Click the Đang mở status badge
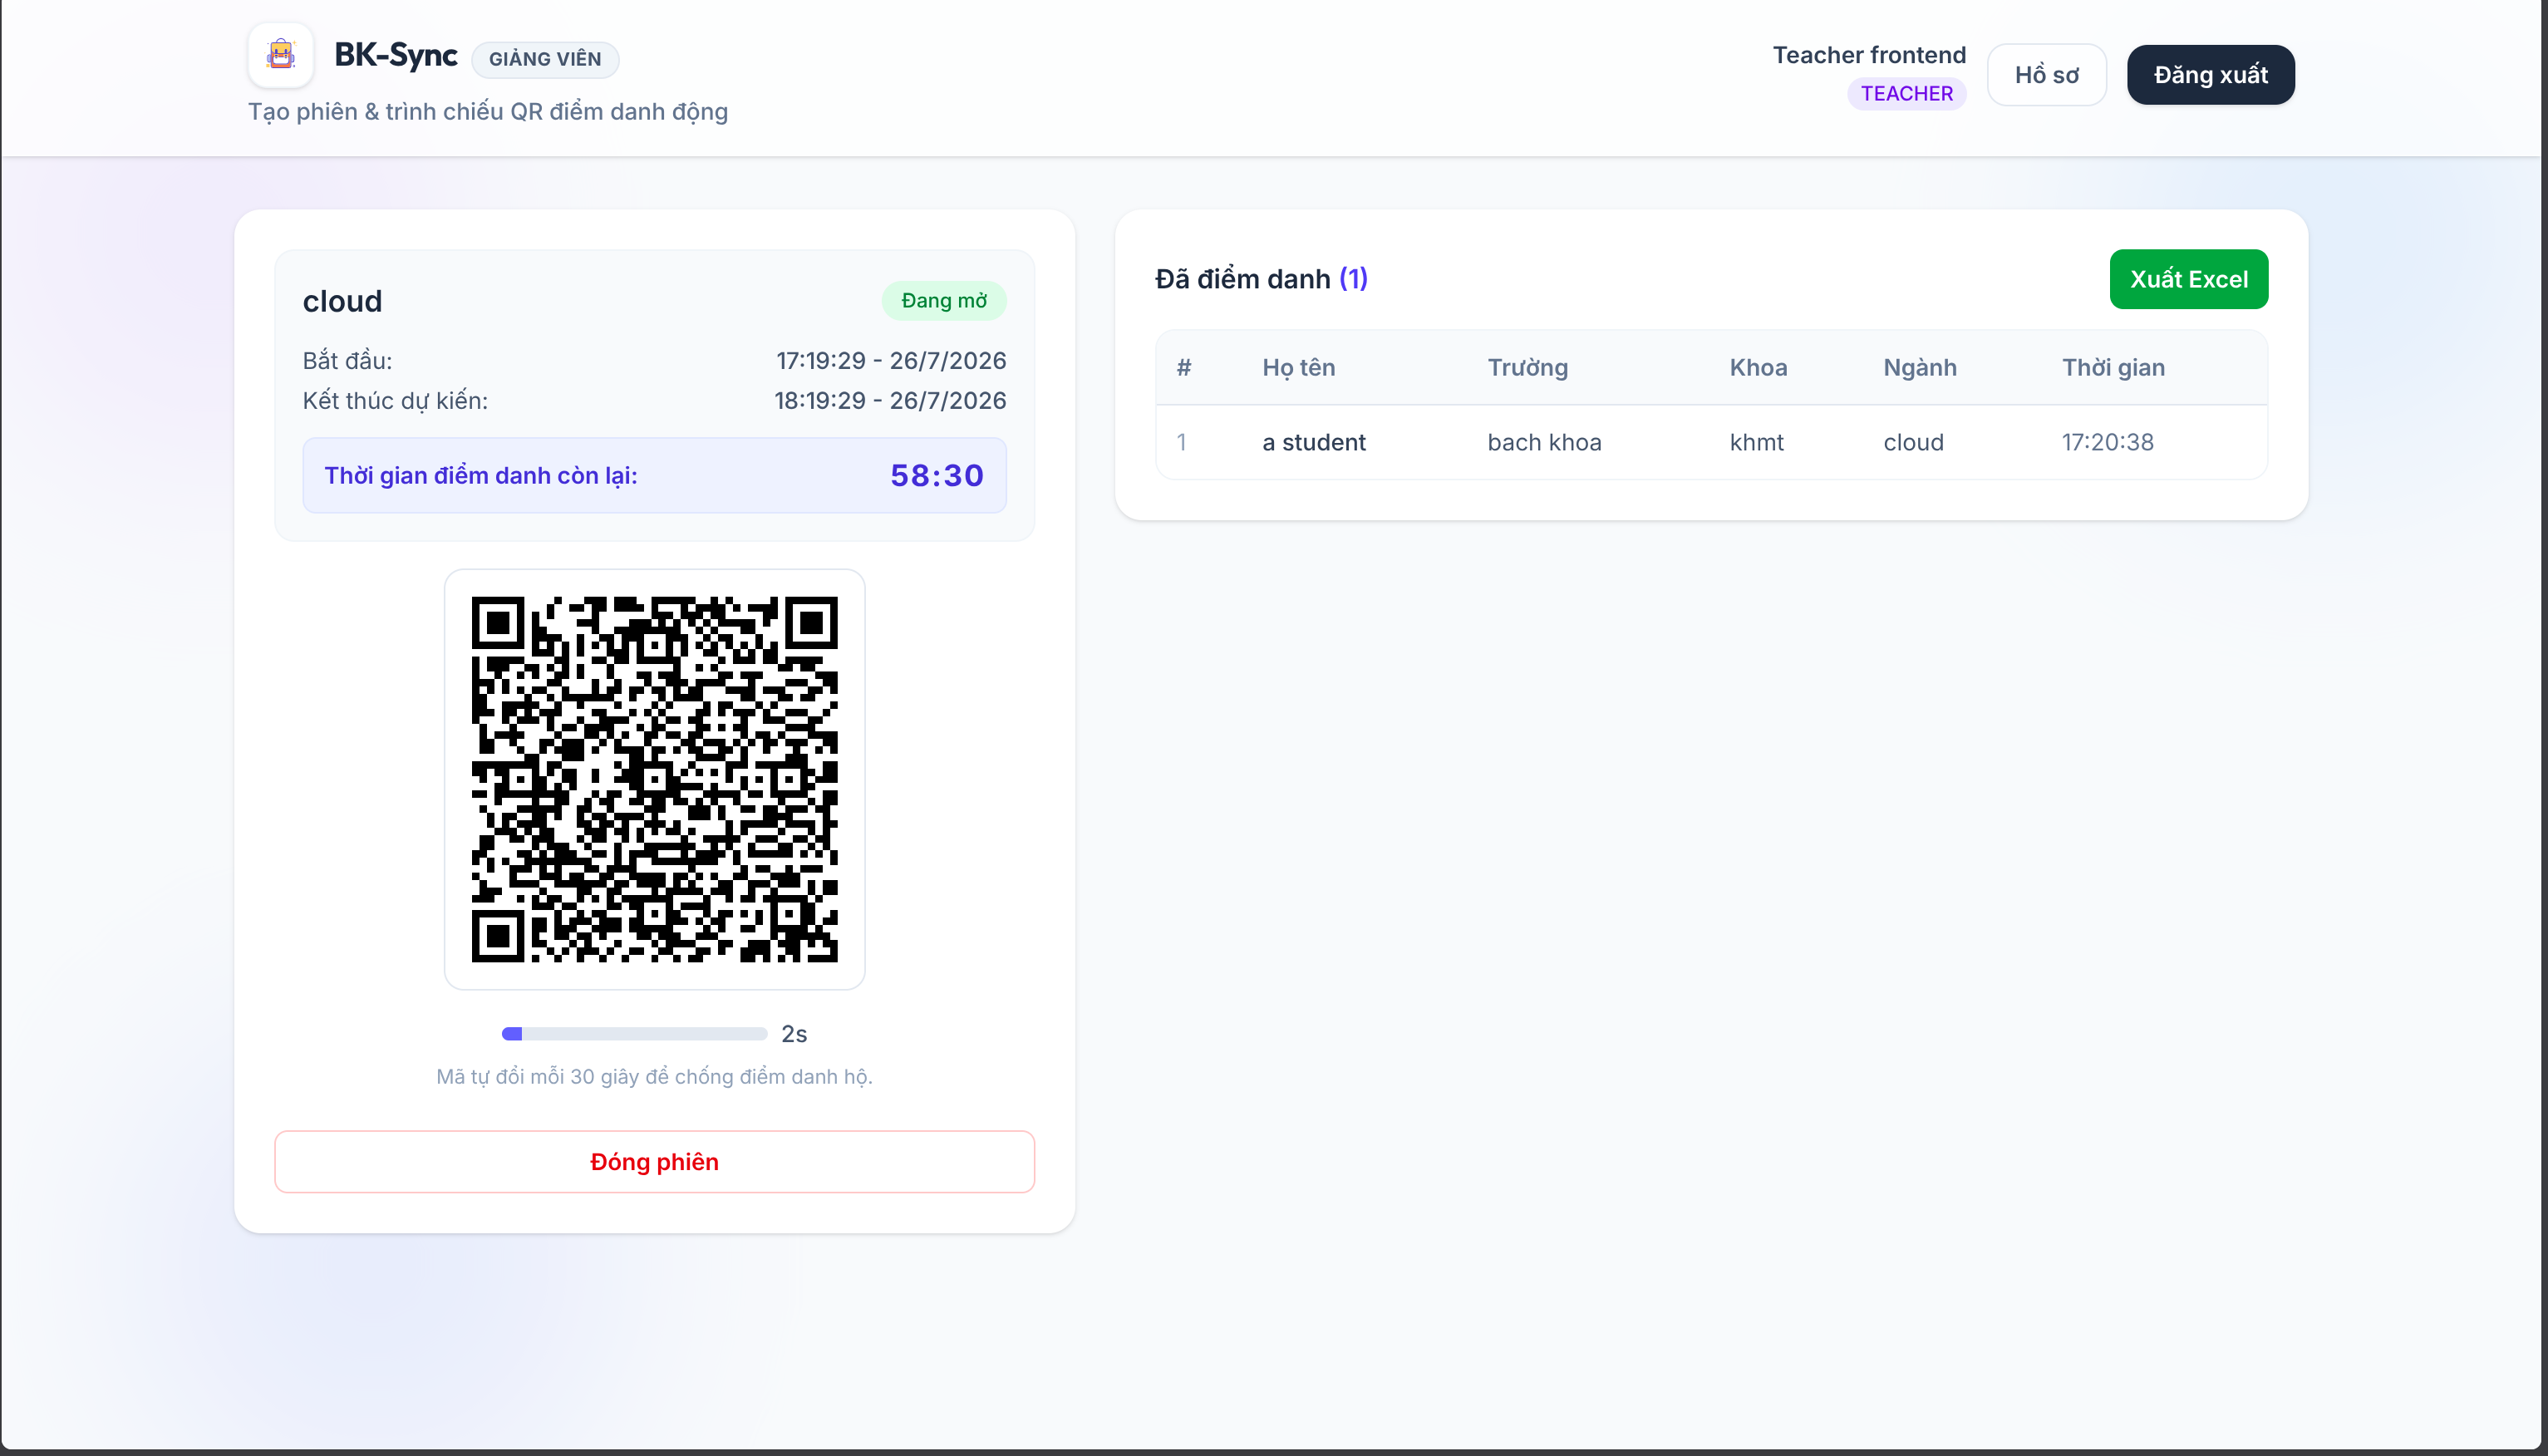 943,301
